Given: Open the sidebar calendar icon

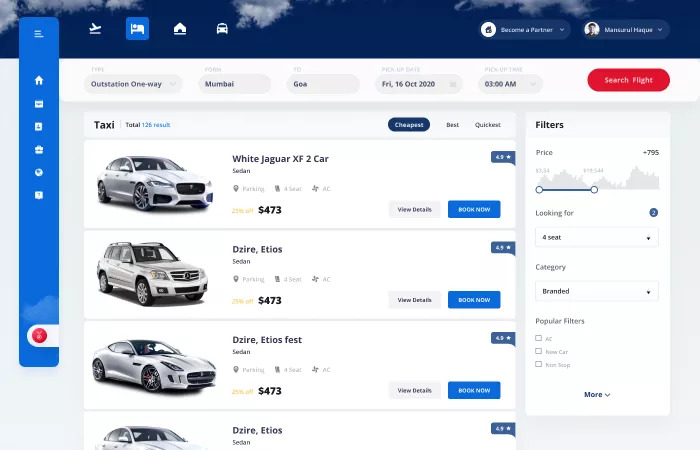Looking at the screenshot, I should [39, 104].
